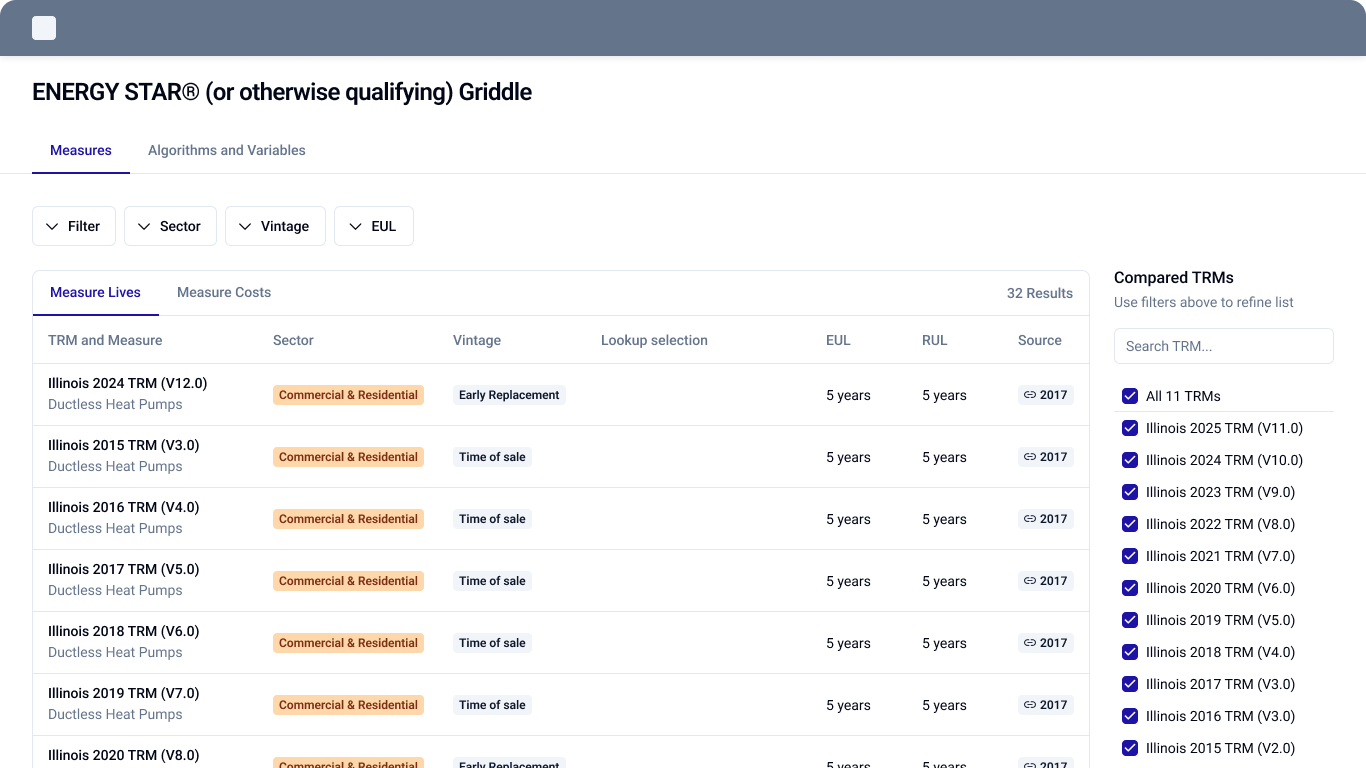Click the 32 Results count
This screenshot has height=768, width=1366.
tap(1040, 293)
